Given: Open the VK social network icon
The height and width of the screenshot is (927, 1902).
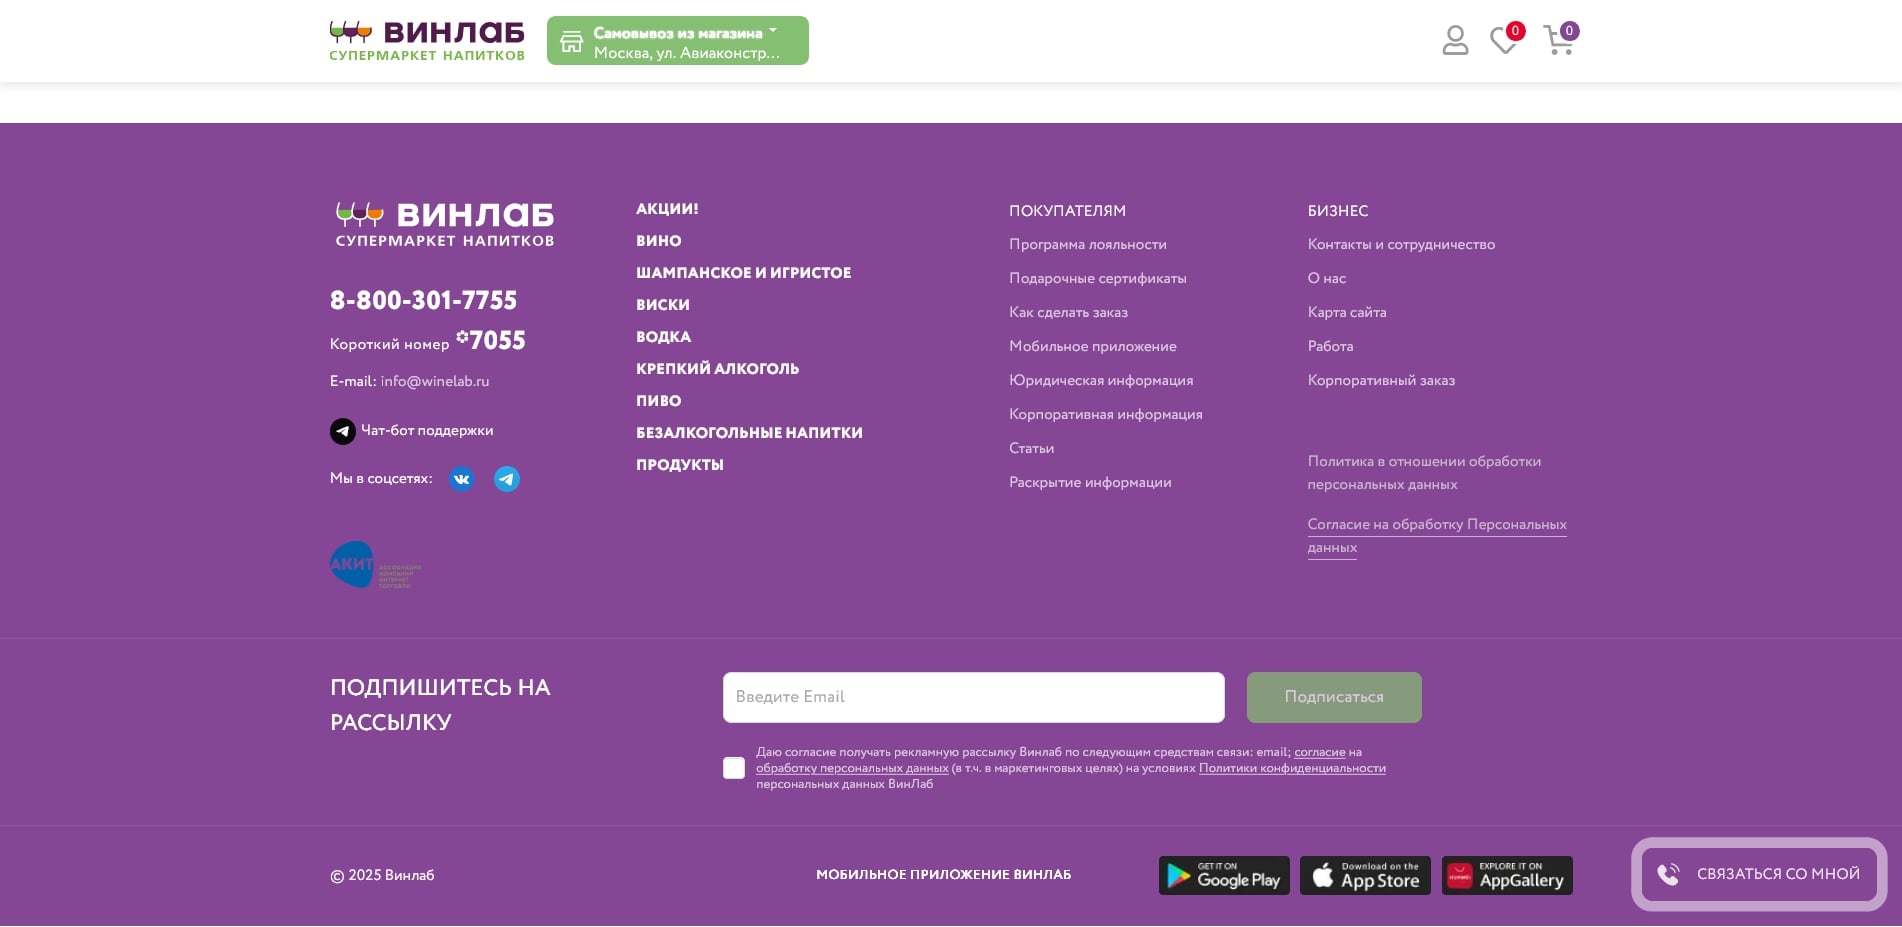Looking at the screenshot, I should coord(461,479).
